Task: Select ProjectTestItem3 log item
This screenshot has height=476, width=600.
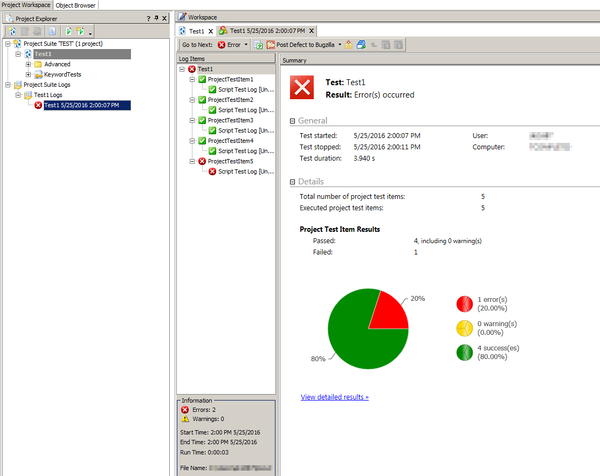Action: [x=230, y=120]
